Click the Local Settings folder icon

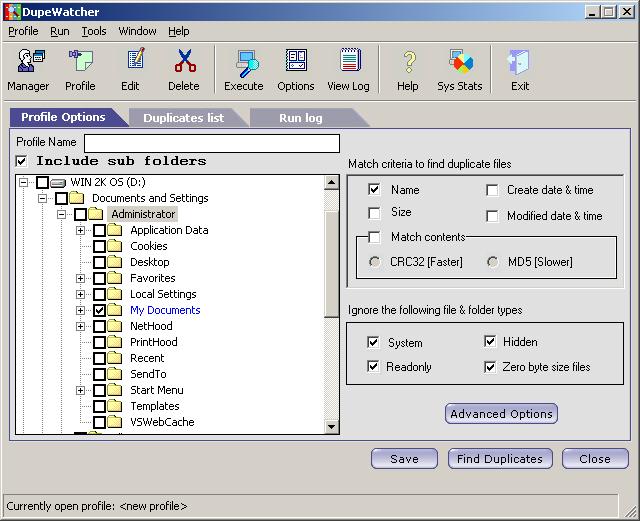[x=115, y=294]
